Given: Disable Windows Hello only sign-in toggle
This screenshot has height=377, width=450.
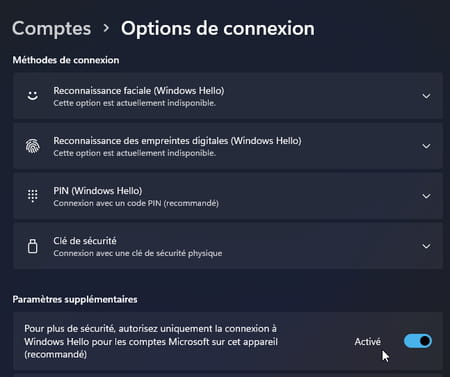Looking at the screenshot, I should pos(418,341).
